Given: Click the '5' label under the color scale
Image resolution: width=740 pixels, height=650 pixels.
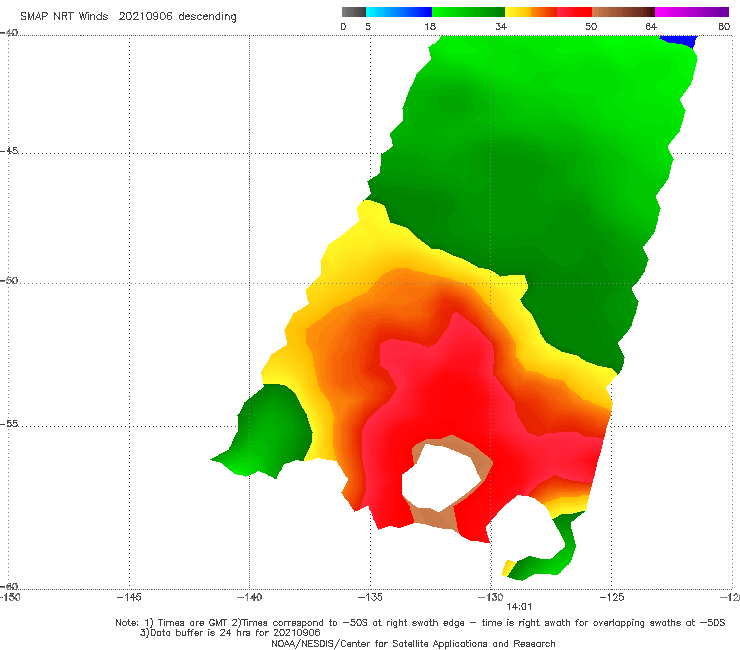Looking at the screenshot, I should (x=368, y=27).
